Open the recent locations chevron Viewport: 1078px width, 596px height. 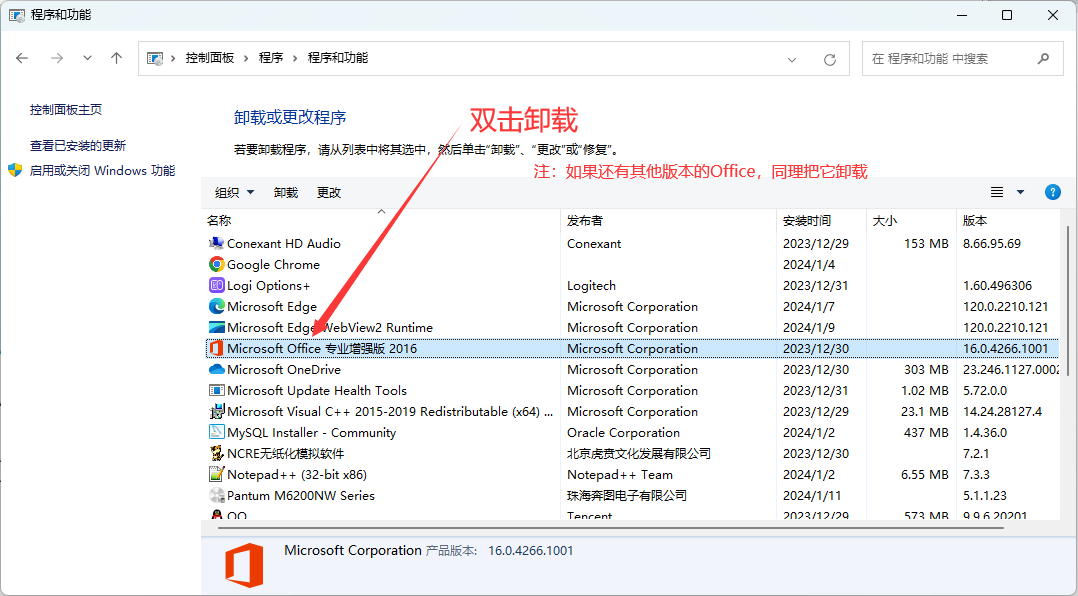87,58
